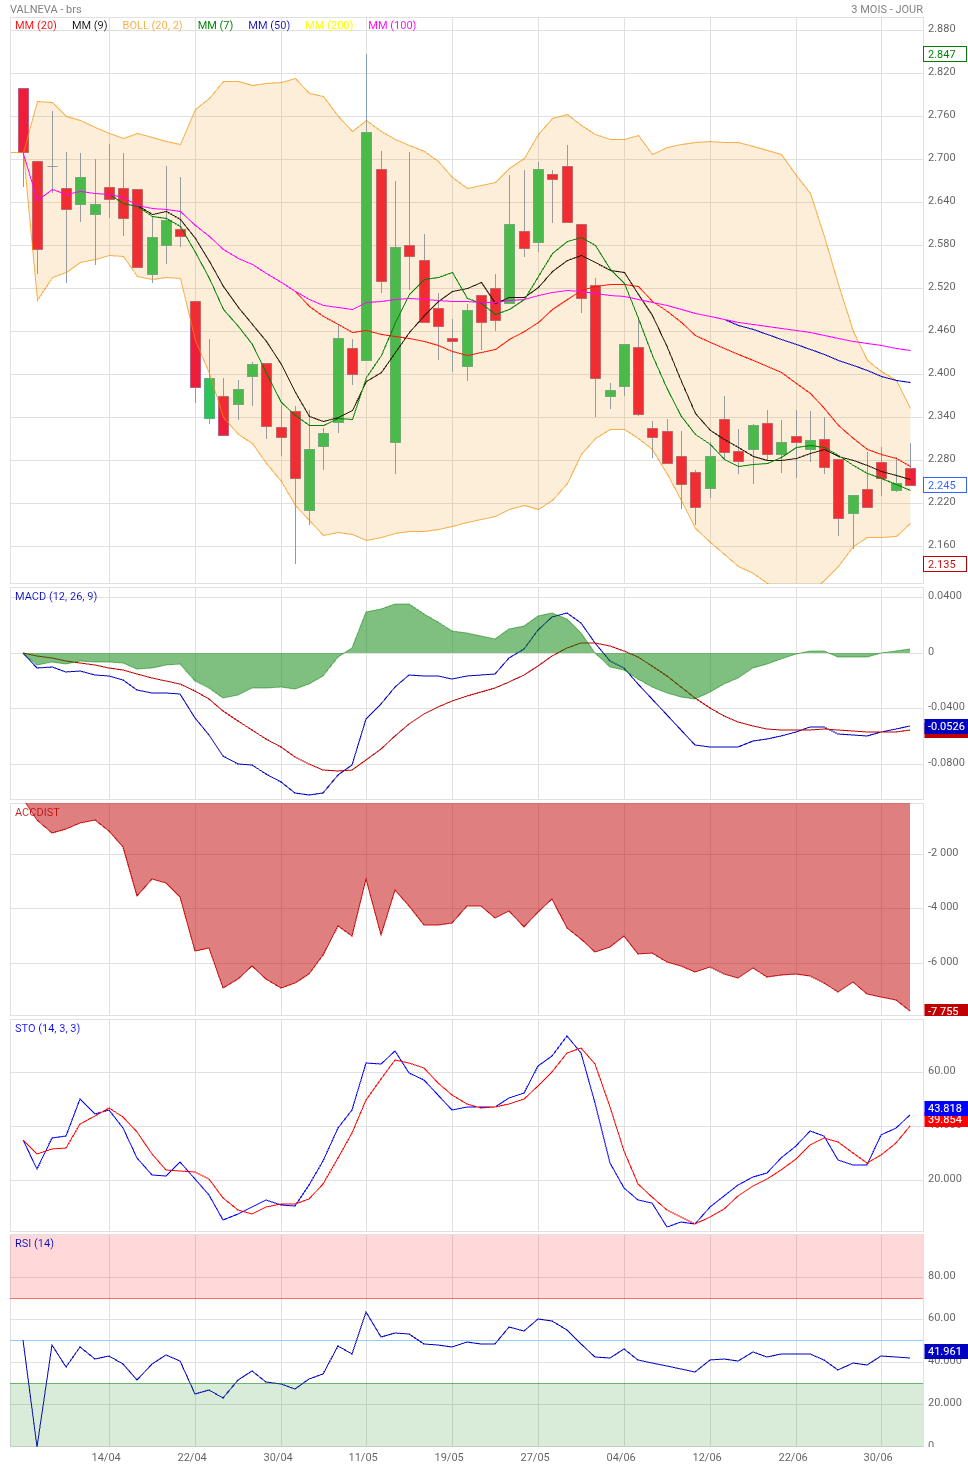Click the 22/06 date axis label
This screenshot has width=968, height=1467.
pyautogui.click(x=793, y=1457)
